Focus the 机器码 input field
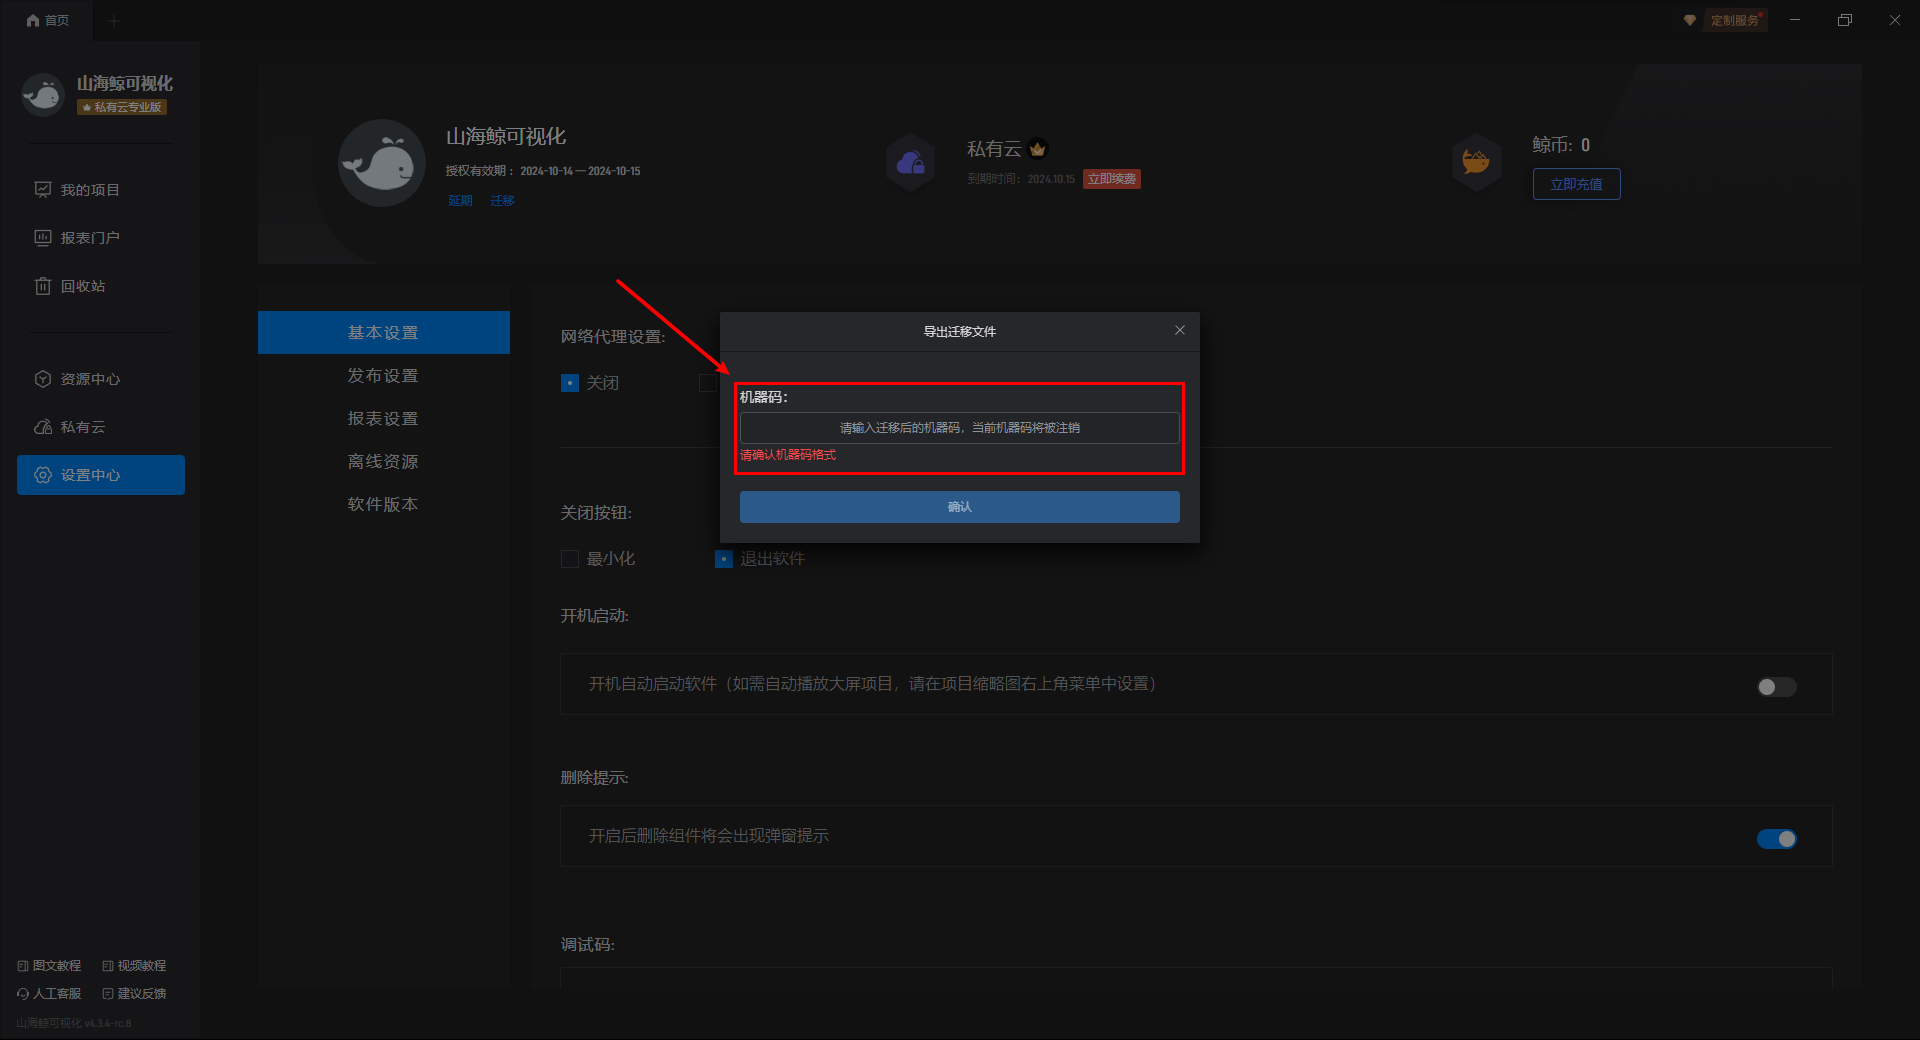Viewport: 1920px width, 1040px height. pos(959,428)
